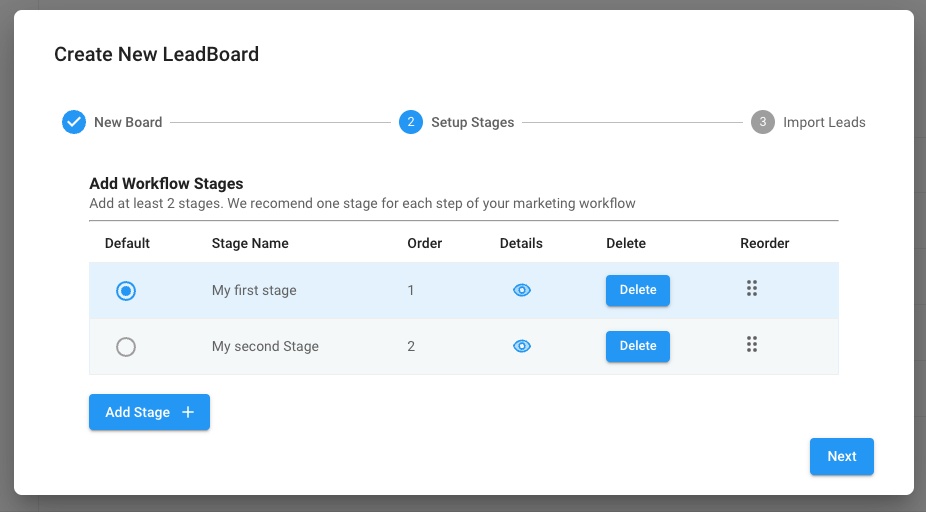Click the New Board checkmark step icon
The image size is (926, 512).
74,122
